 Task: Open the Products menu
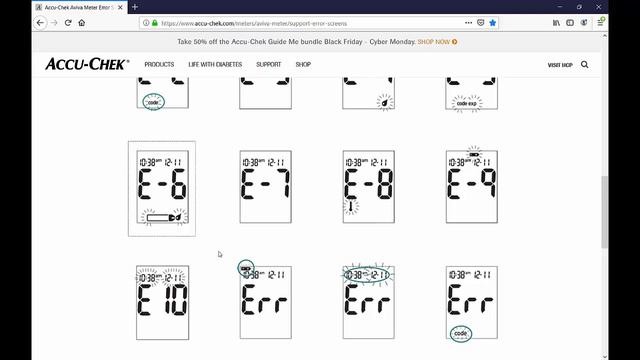(x=159, y=64)
